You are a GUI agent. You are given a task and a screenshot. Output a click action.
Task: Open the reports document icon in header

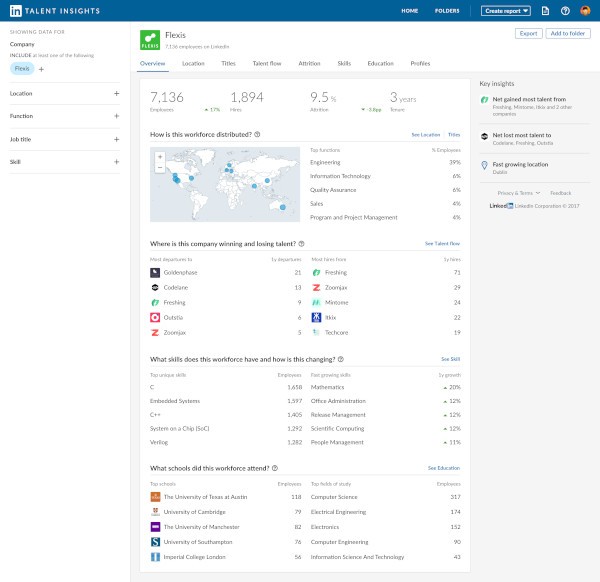click(545, 11)
